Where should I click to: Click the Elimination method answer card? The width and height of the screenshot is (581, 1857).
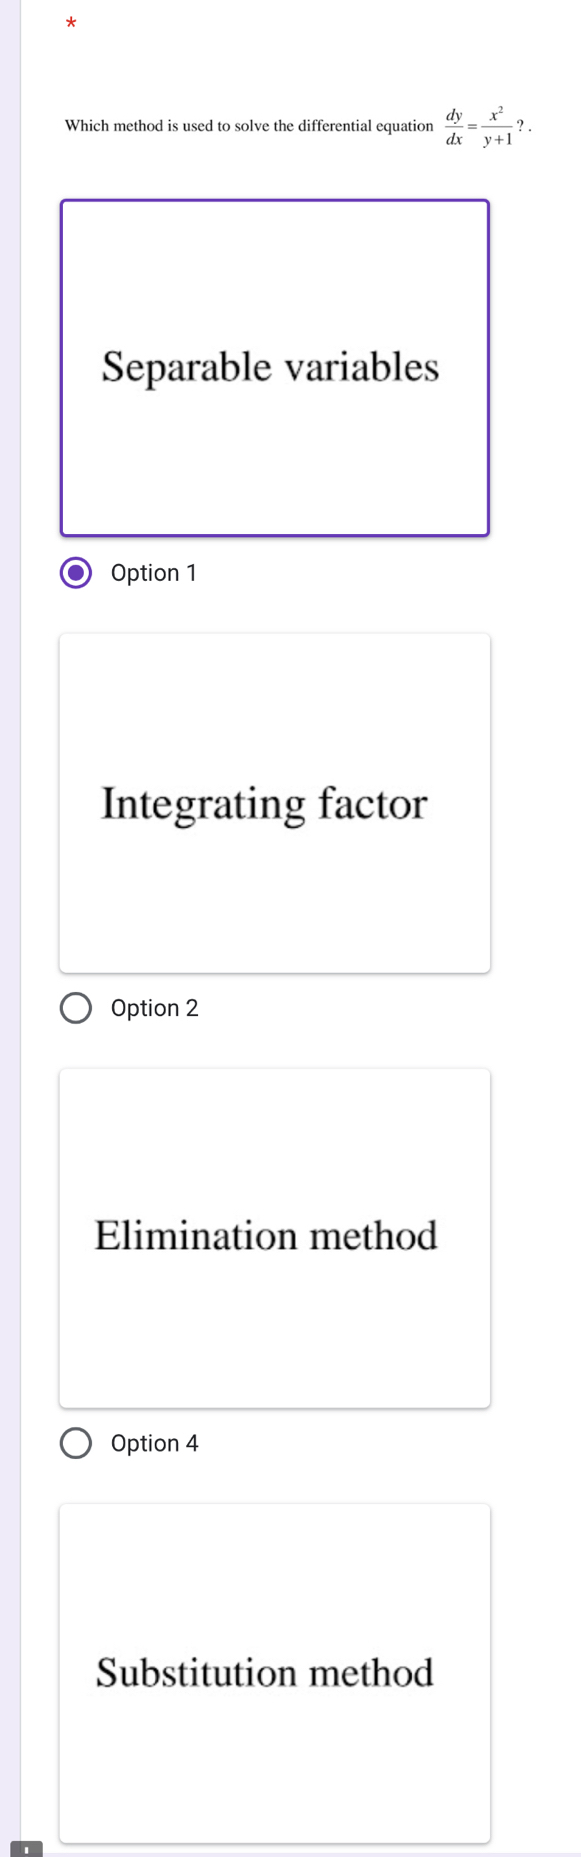tap(275, 1238)
